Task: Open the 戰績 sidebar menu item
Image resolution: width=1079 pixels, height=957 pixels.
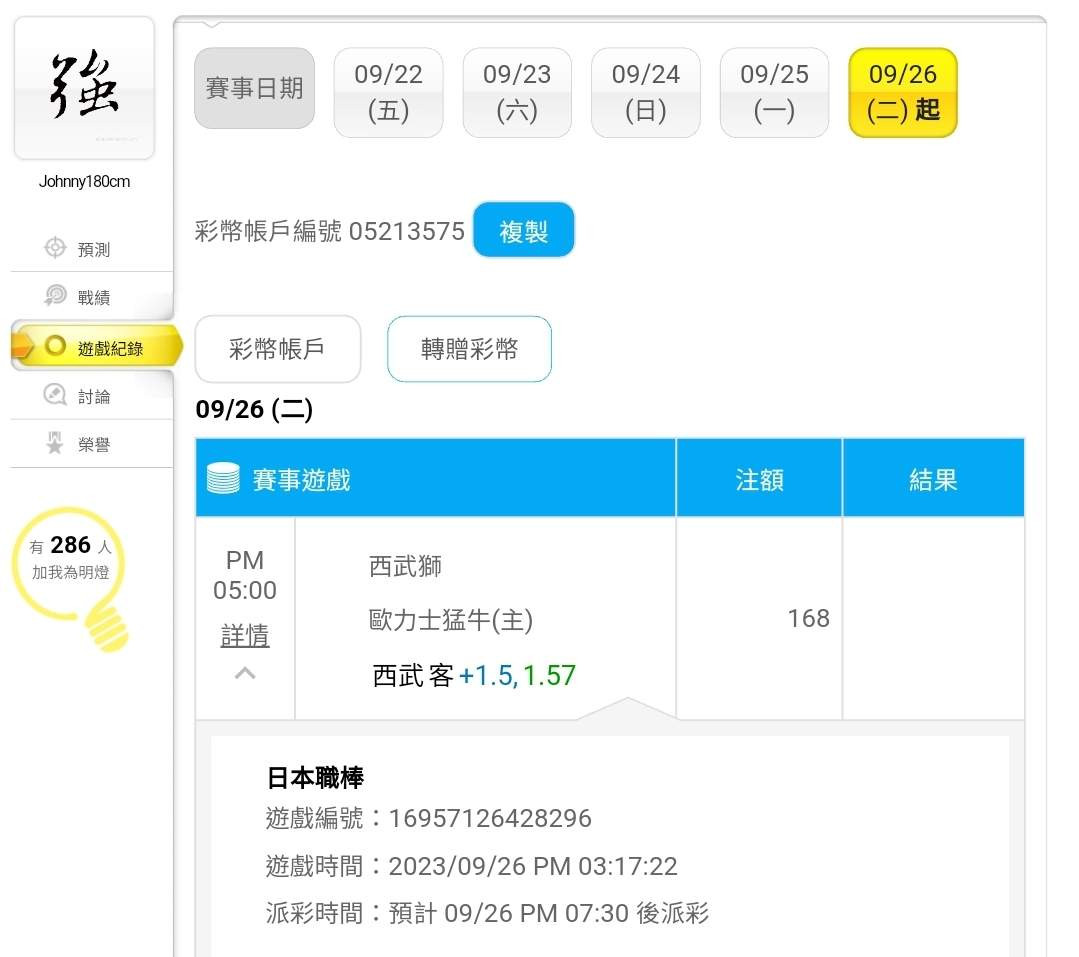Action: 92,297
